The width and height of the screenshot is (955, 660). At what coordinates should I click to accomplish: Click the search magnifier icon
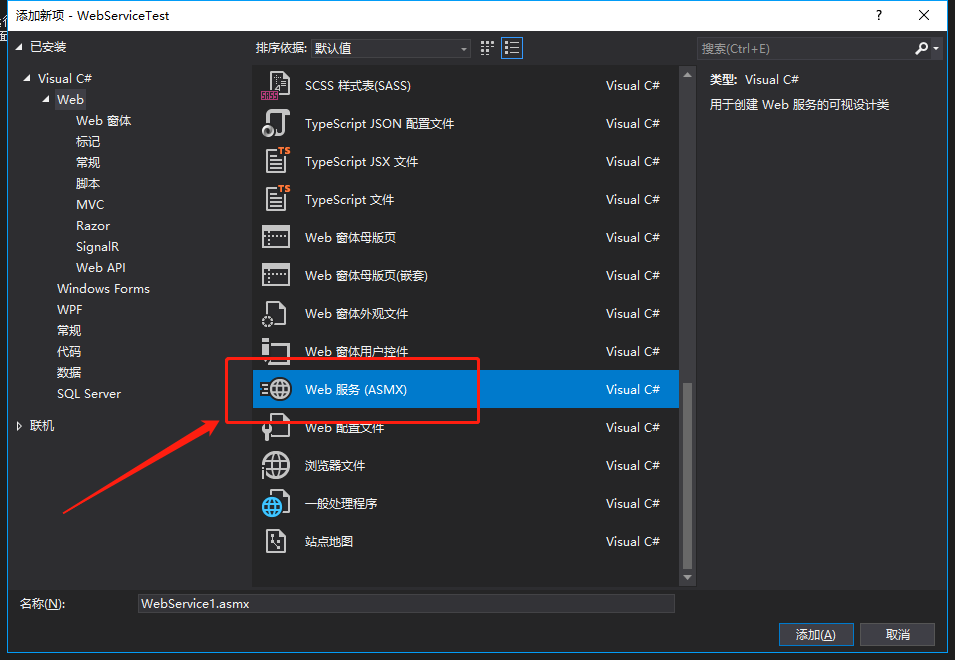point(921,48)
